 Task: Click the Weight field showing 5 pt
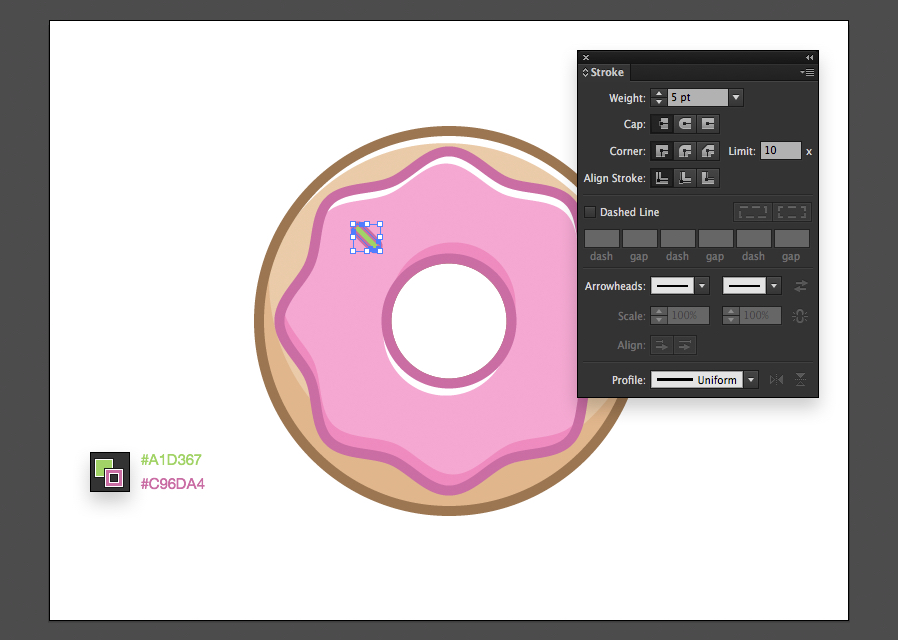click(698, 97)
